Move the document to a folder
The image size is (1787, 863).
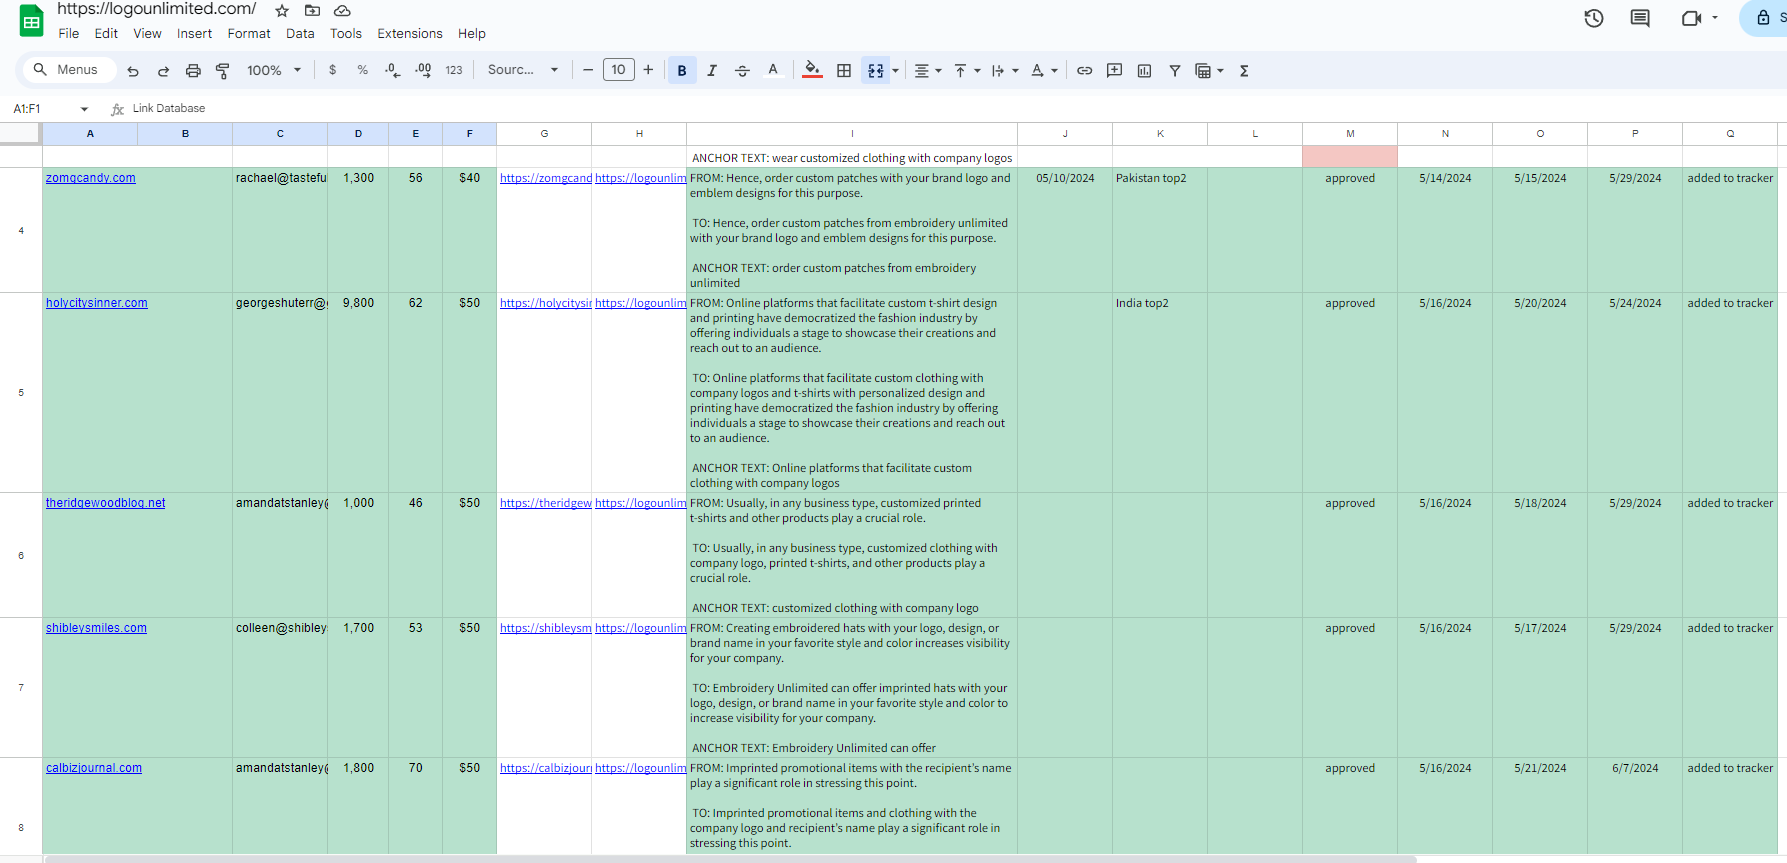pyautogui.click(x=312, y=10)
